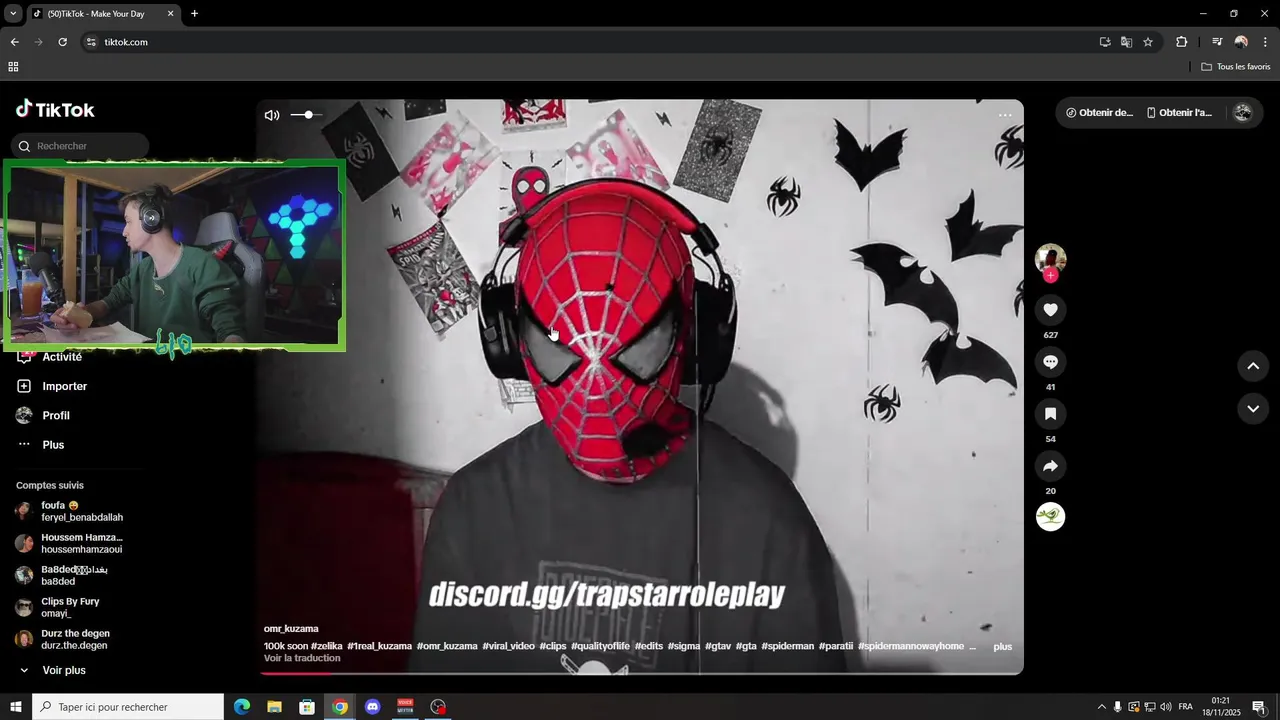Go to the next video
The width and height of the screenshot is (1280, 720).
click(x=1253, y=408)
